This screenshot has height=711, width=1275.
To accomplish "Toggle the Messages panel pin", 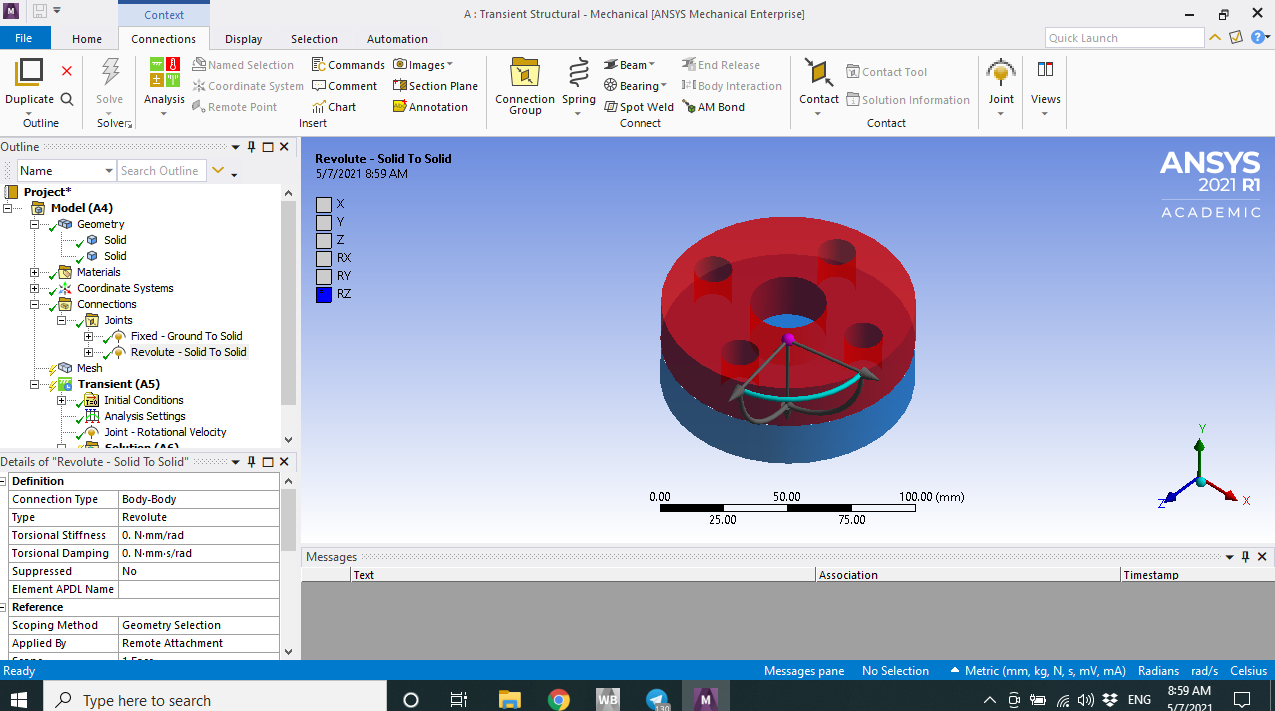I will coord(1245,557).
